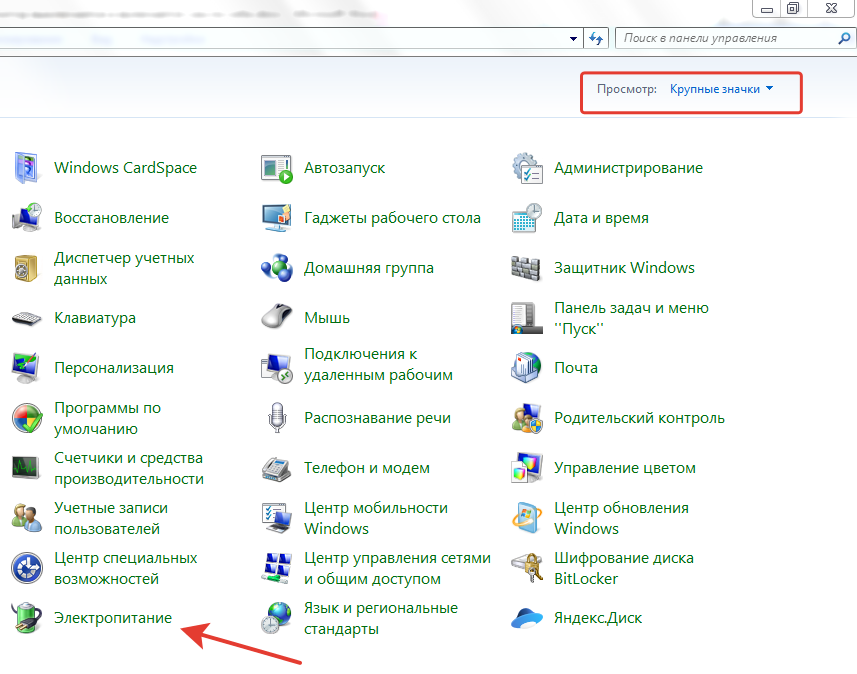Open the Мышь mouse icon
Image resolution: width=857 pixels, height=674 pixels.
(277, 315)
